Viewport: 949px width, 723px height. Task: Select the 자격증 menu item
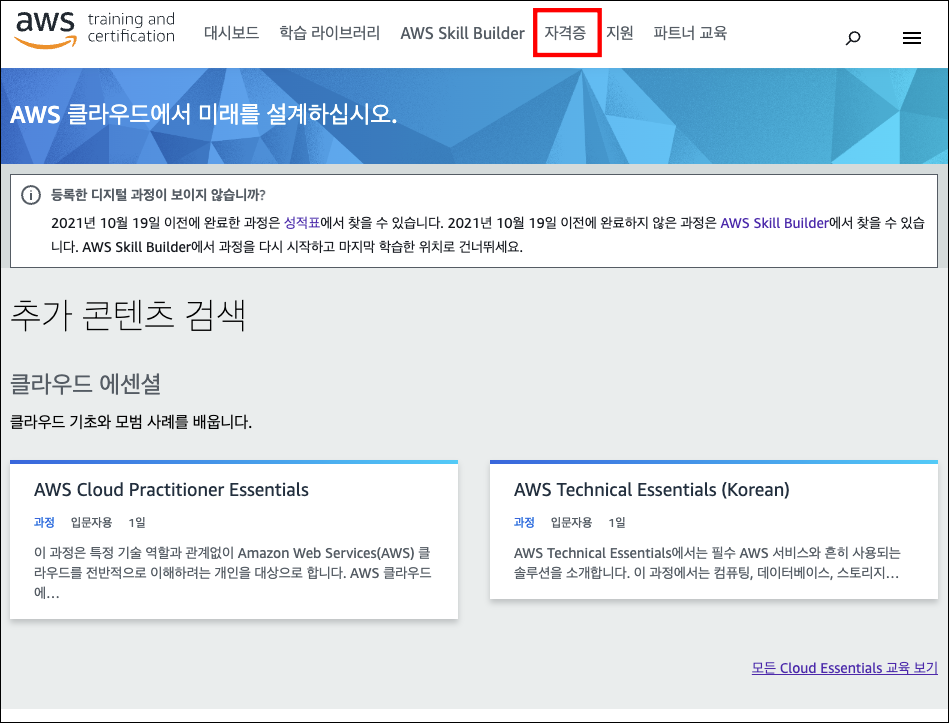click(565, 32)
